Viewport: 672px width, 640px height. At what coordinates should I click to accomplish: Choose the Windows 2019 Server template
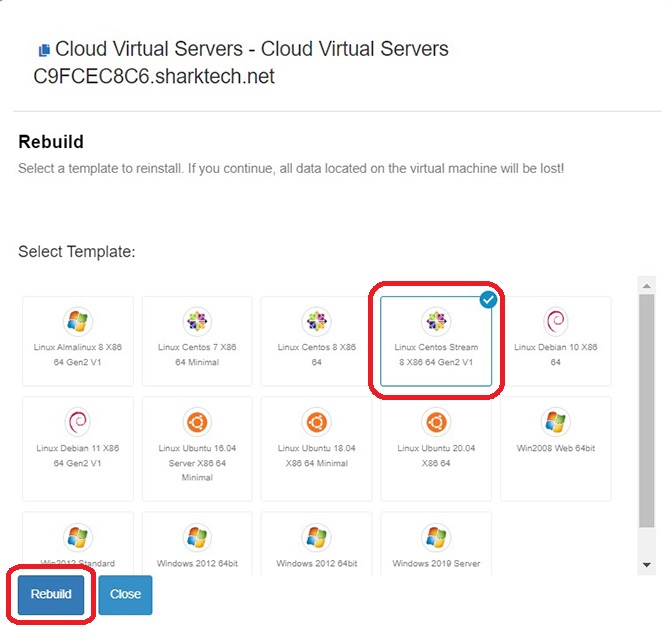point(436,543)
